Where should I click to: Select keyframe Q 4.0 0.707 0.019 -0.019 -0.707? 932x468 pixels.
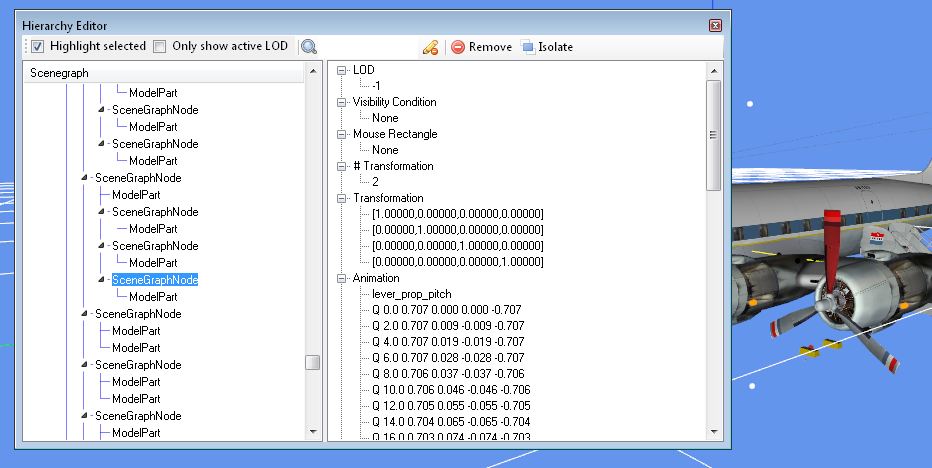448,342
